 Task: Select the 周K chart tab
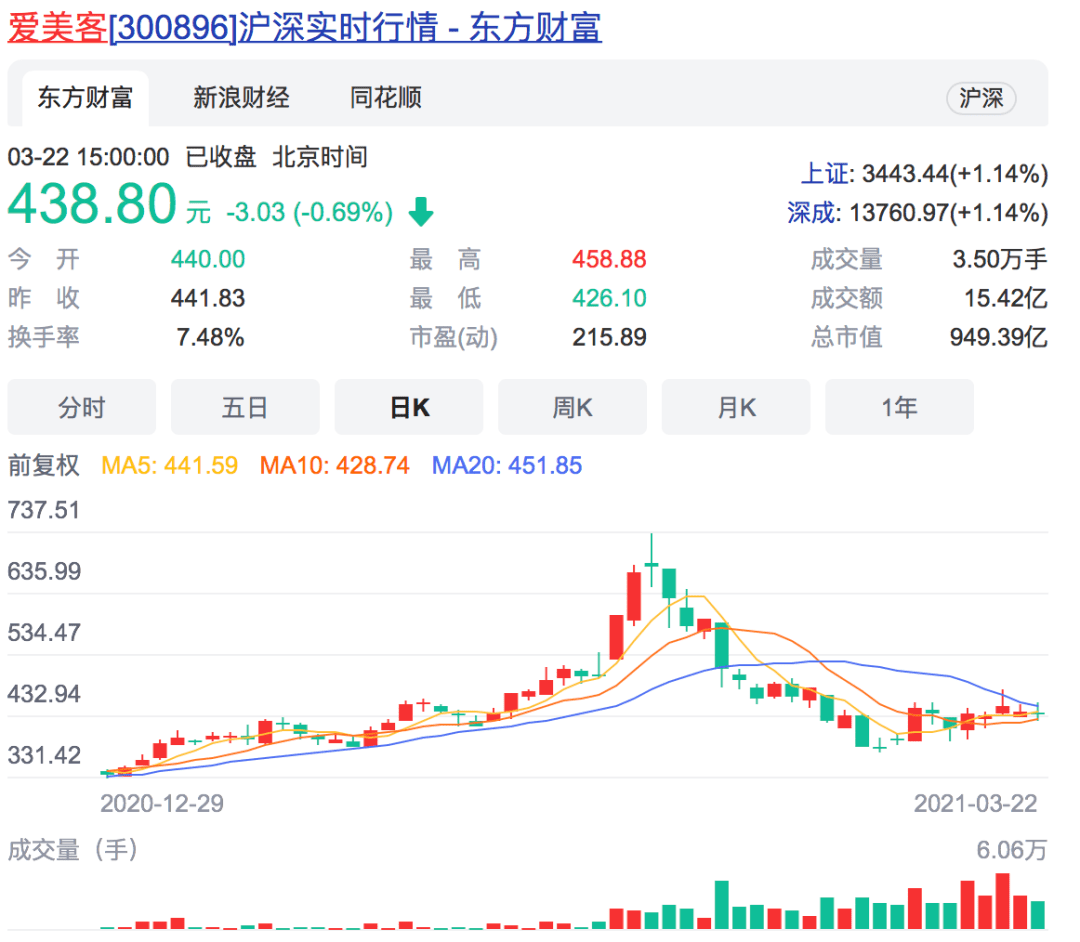coord(572,407)
